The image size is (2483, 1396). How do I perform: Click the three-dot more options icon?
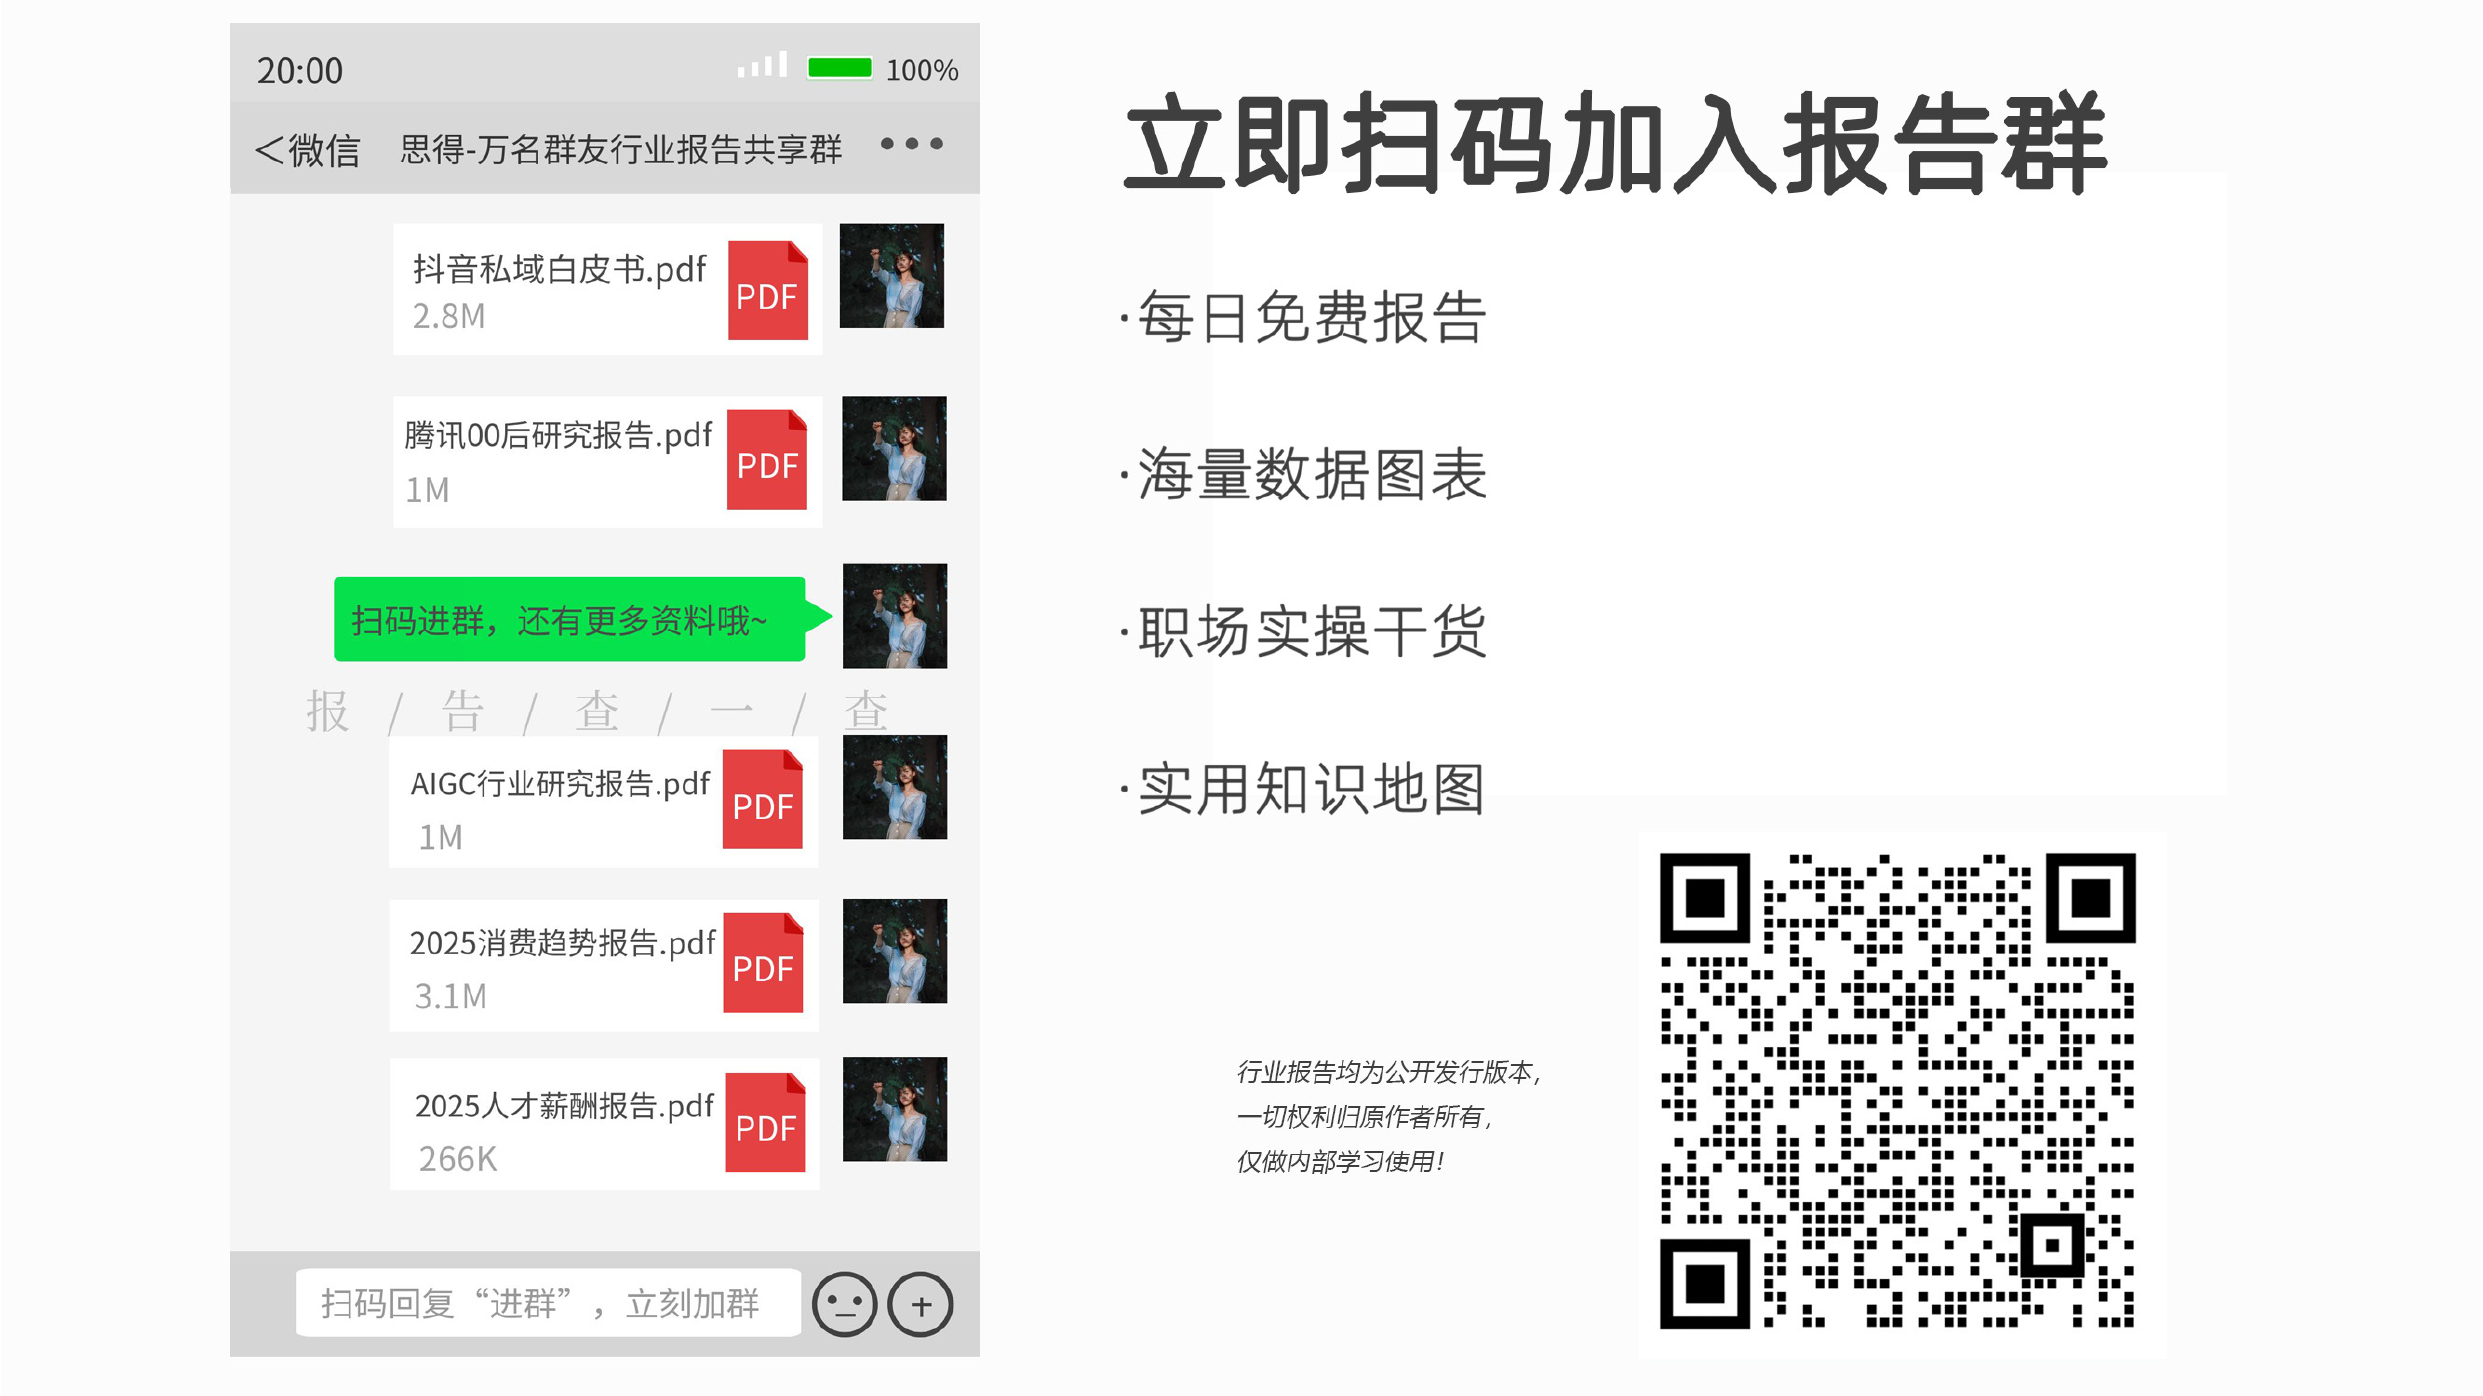click(x=911, y=144)
